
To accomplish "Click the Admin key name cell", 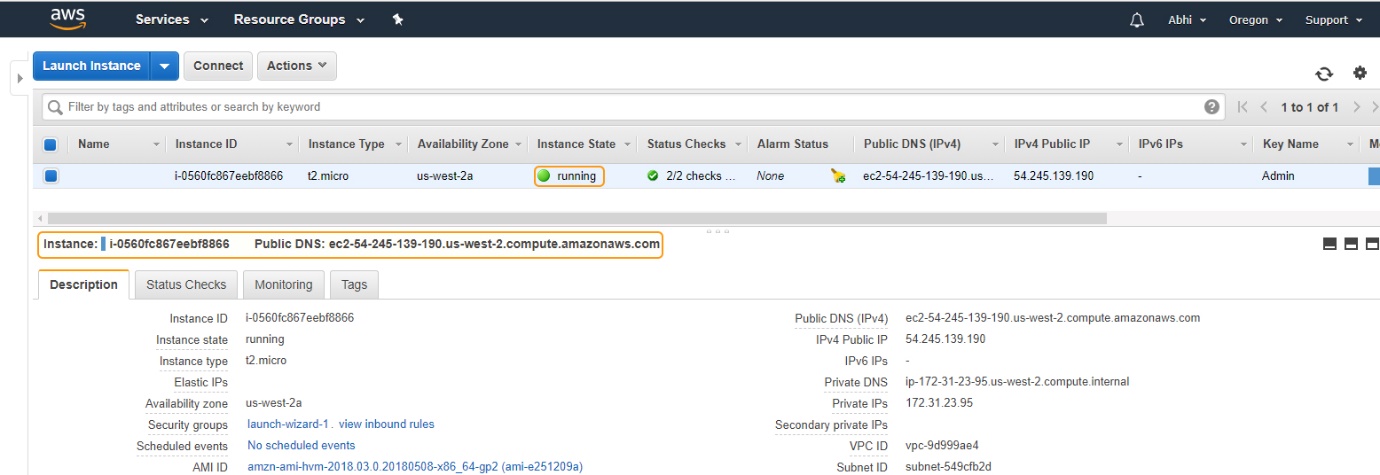I will [1279, 176].
